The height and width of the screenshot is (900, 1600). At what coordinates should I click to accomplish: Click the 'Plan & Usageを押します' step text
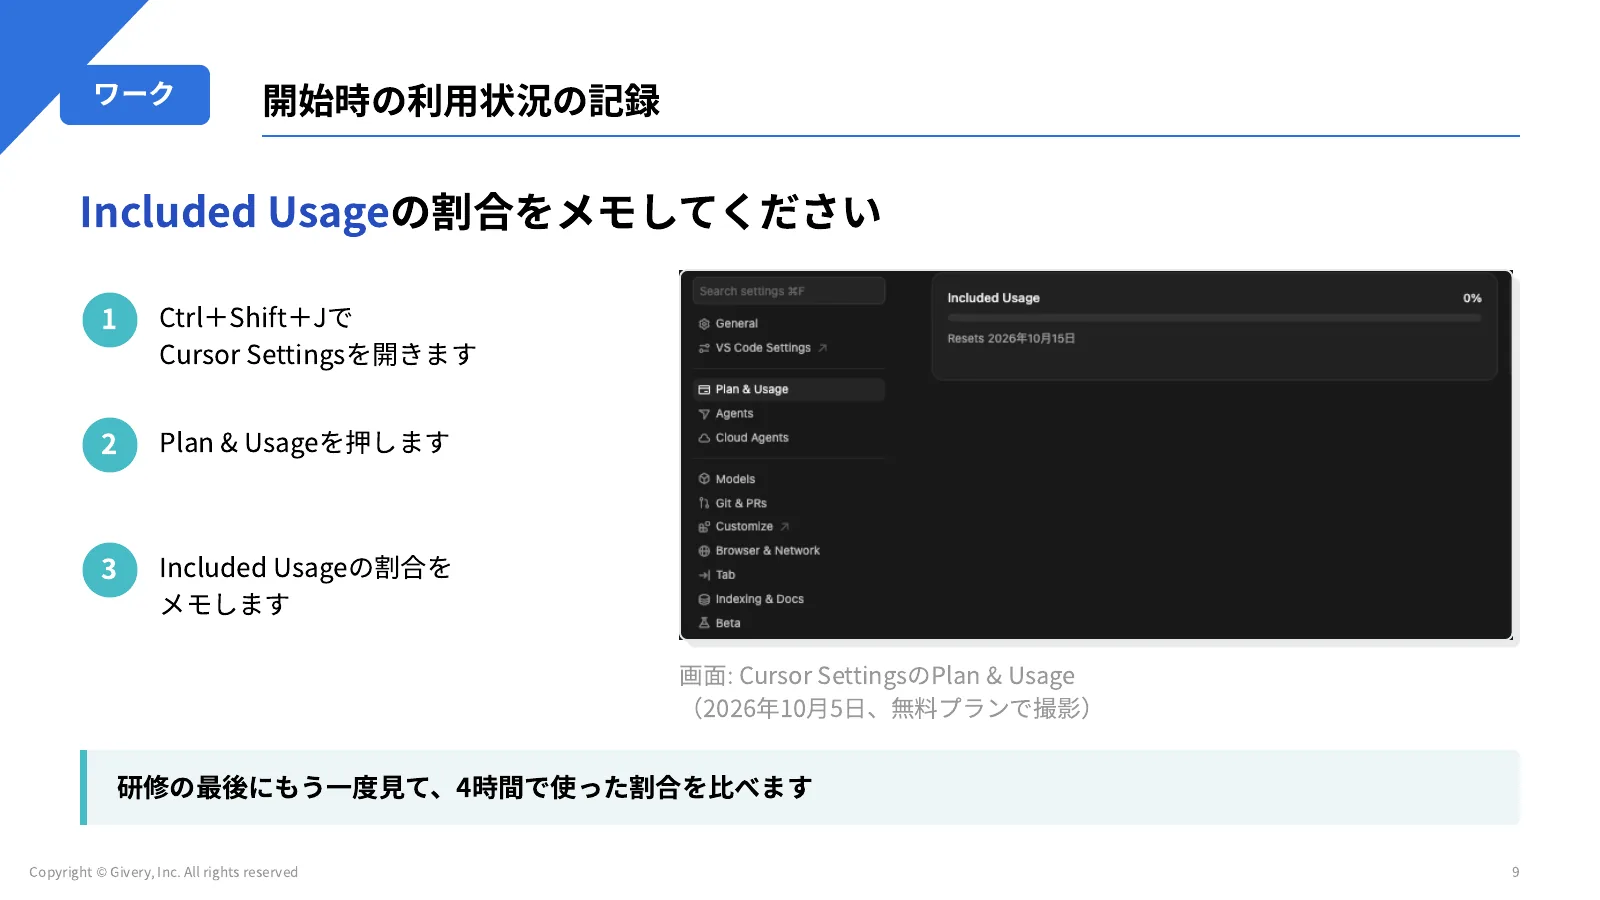[x=305, y=443]
